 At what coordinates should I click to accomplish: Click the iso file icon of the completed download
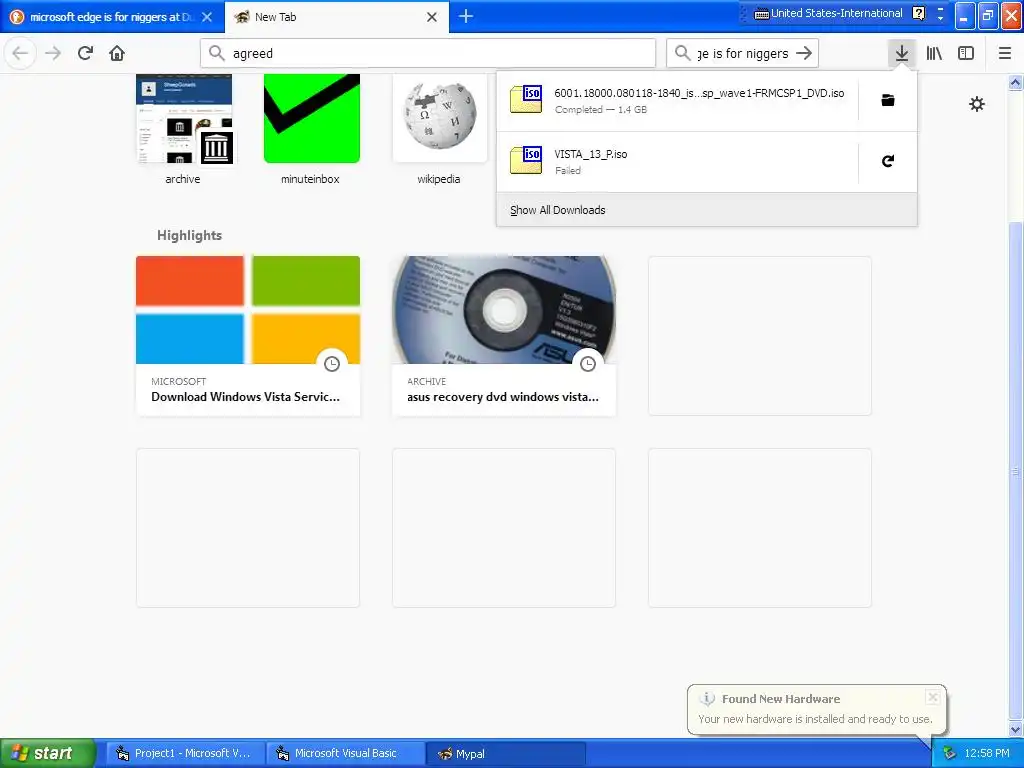(526, 100)
